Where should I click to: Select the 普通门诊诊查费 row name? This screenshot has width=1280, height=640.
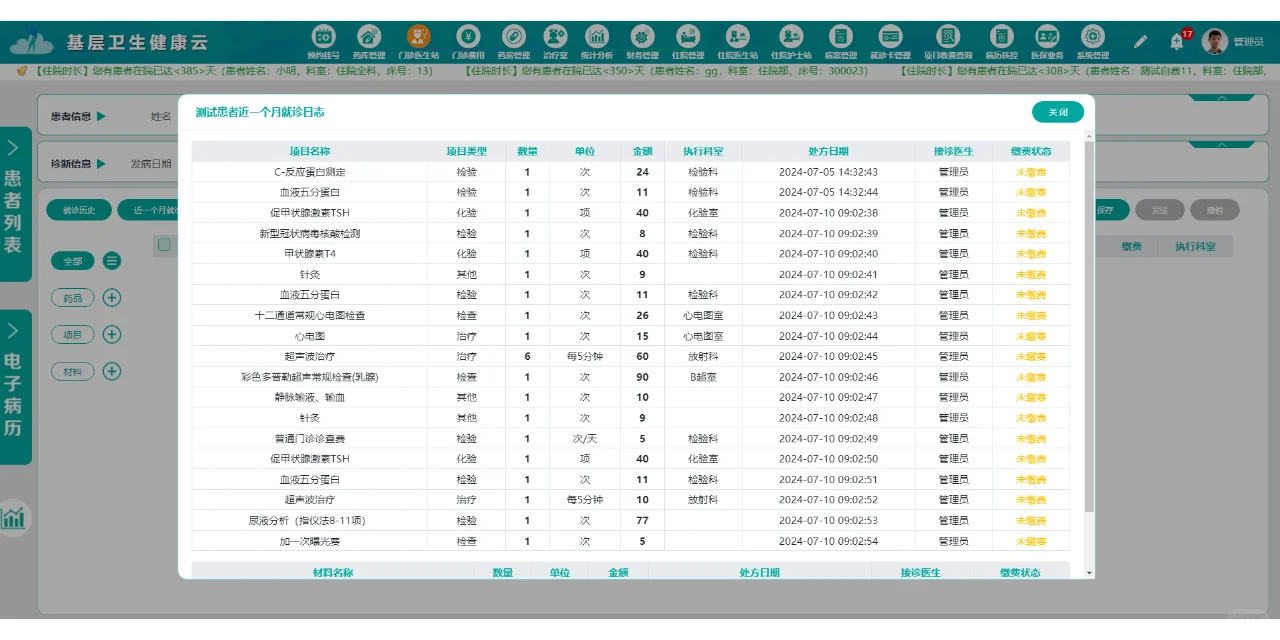click(x=309, y=438)
